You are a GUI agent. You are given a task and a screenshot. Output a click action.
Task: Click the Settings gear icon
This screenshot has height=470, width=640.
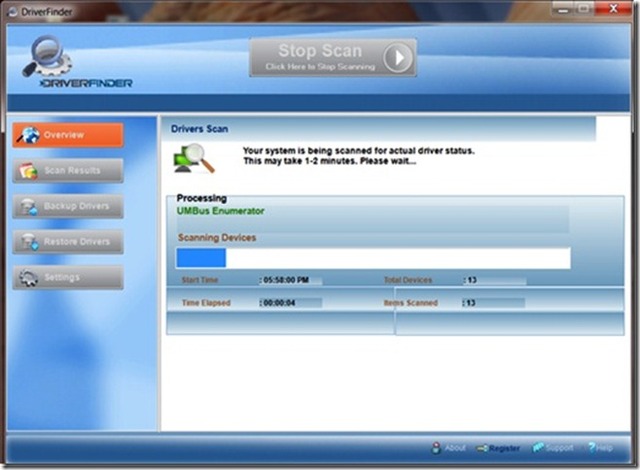point(28,278)
